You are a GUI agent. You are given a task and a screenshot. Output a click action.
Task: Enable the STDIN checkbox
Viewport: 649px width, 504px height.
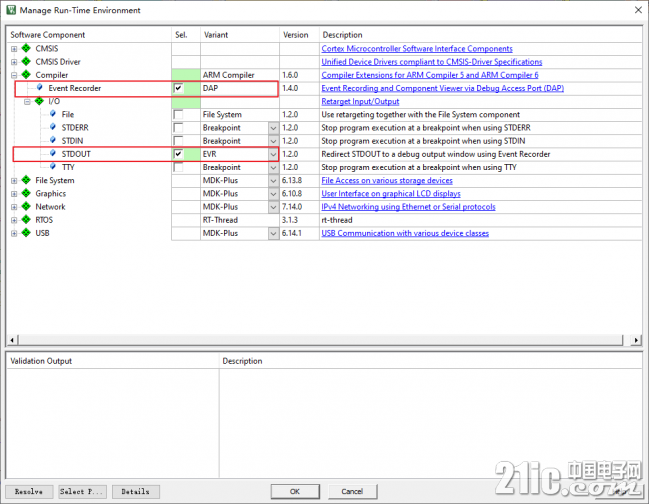point(178,141)
